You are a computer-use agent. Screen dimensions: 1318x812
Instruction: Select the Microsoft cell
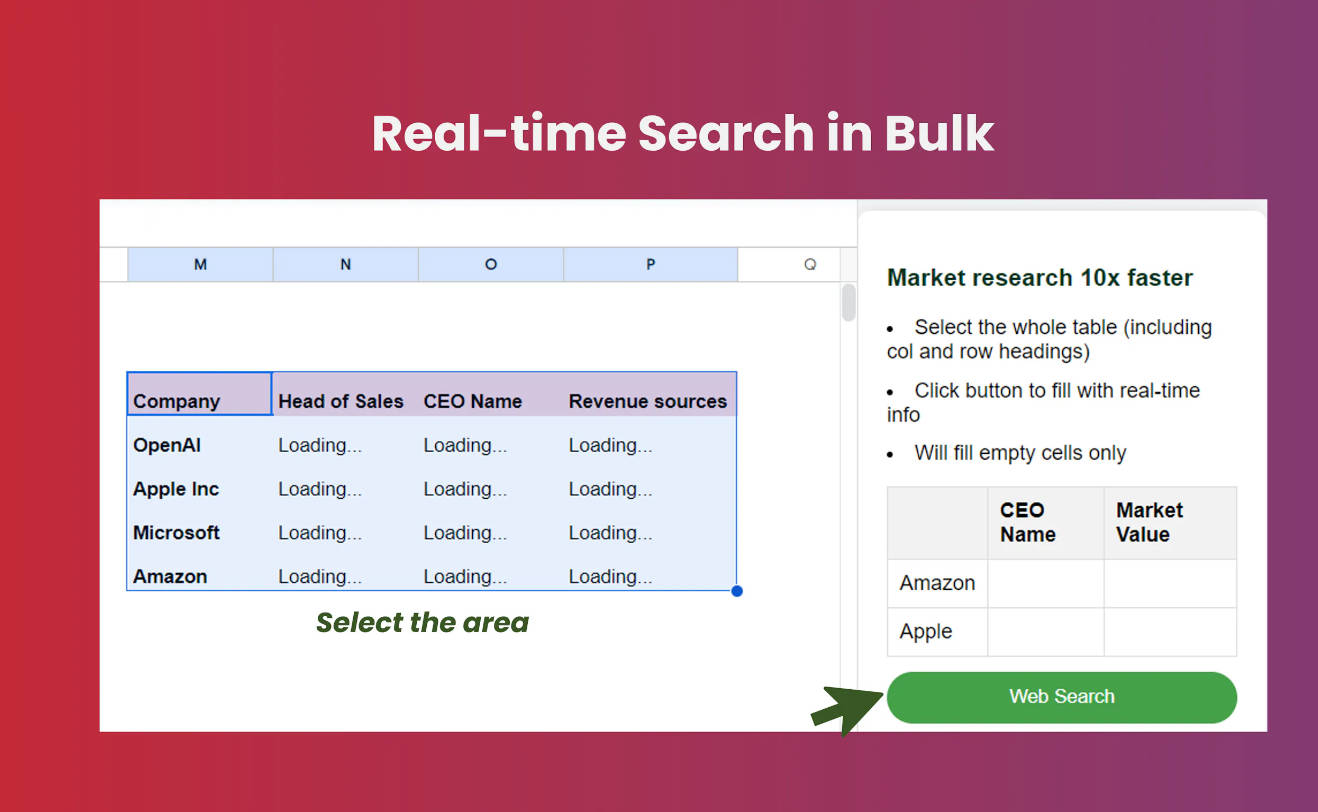176,533
